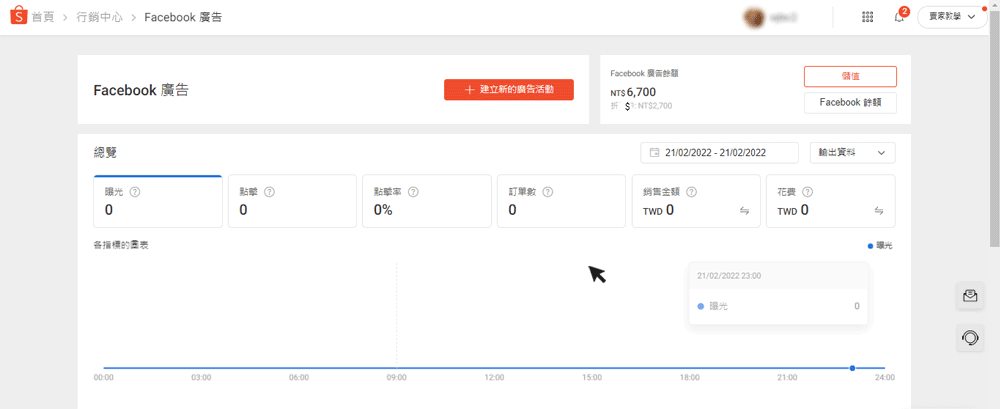Image resolution: width=1000 pixels, height=409 pixels.
Task: Click the Facebook 餘額 button
Action: coord(850,103)
